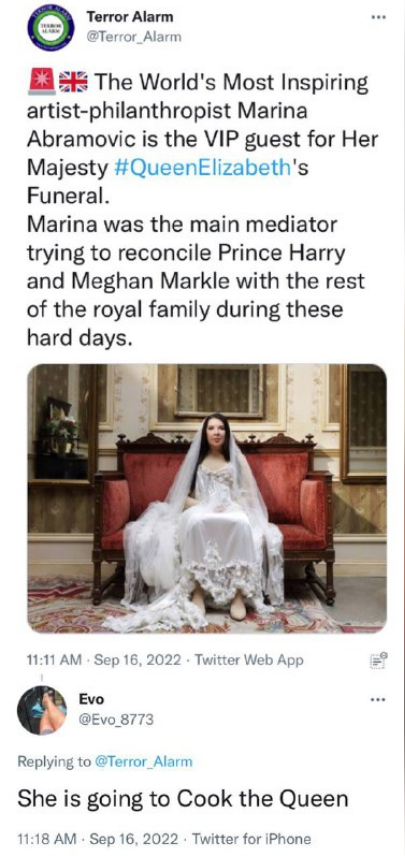Open the Evo display name

point(91,699)
